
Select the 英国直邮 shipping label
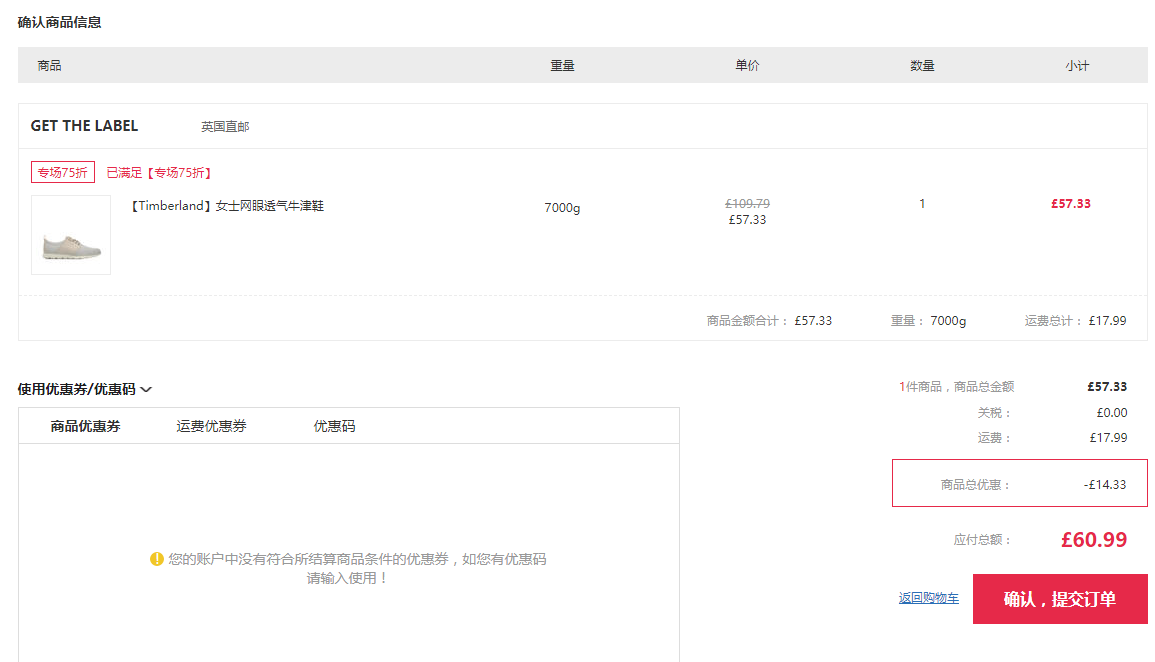point(225,127)
